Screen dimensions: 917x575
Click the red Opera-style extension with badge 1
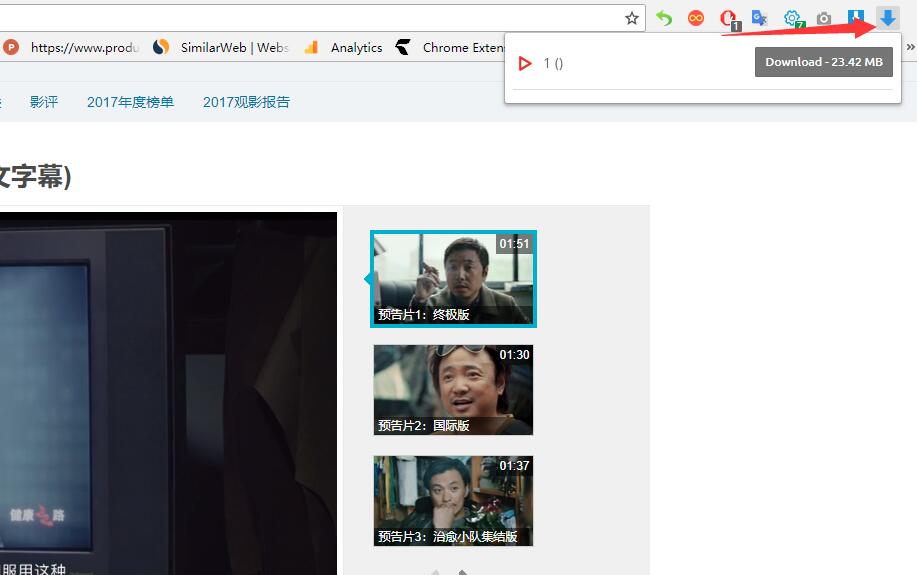728,18
